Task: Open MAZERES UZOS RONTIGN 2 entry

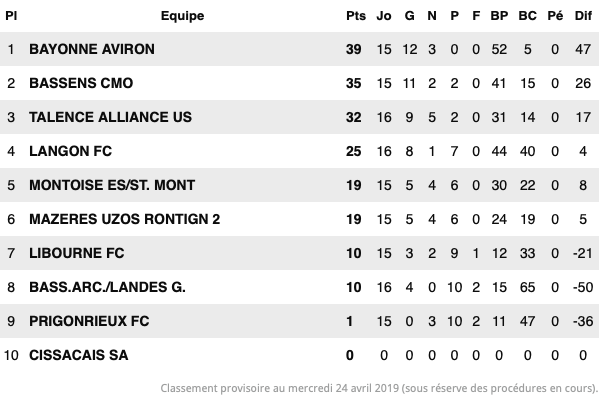Action: [124, 219]
